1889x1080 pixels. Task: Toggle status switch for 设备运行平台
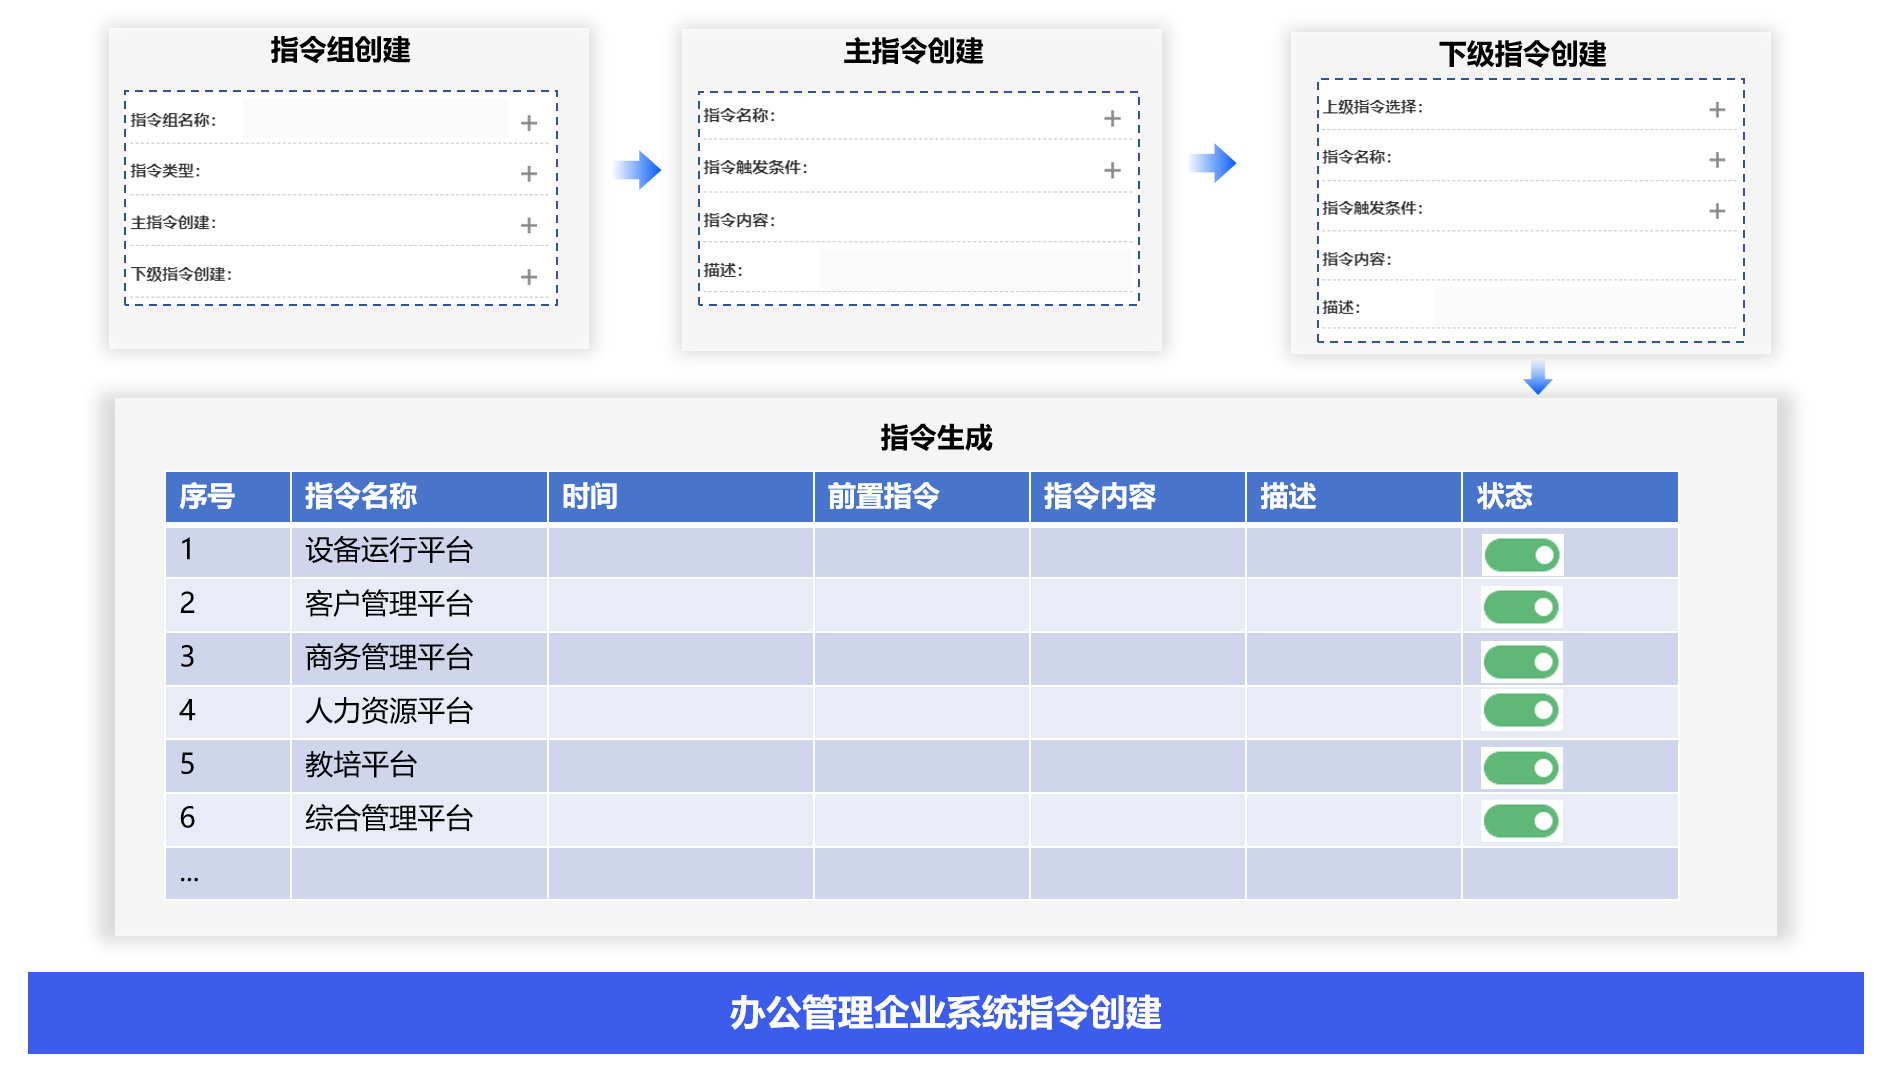coord(1522,555)
